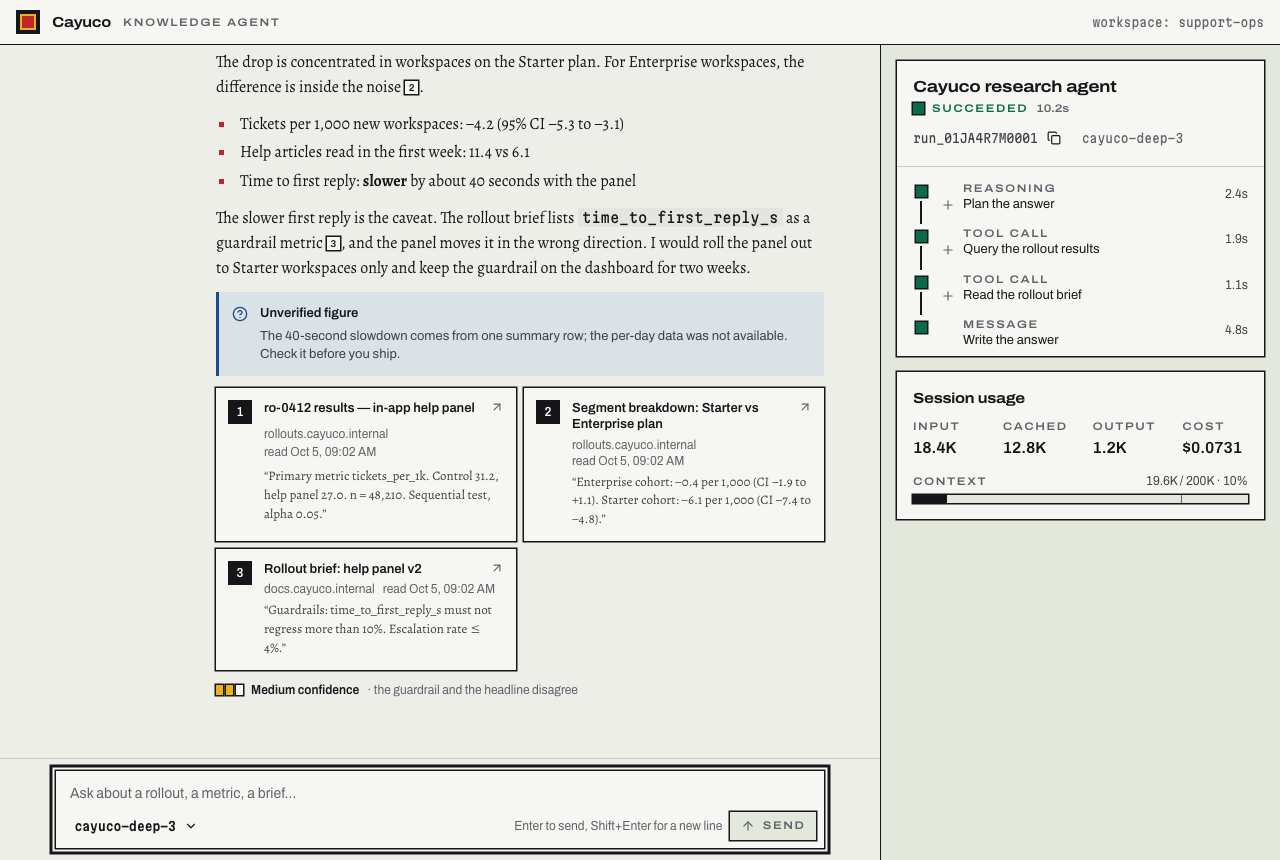Click the '12.8K' cached tokens value

point(1025,448)
